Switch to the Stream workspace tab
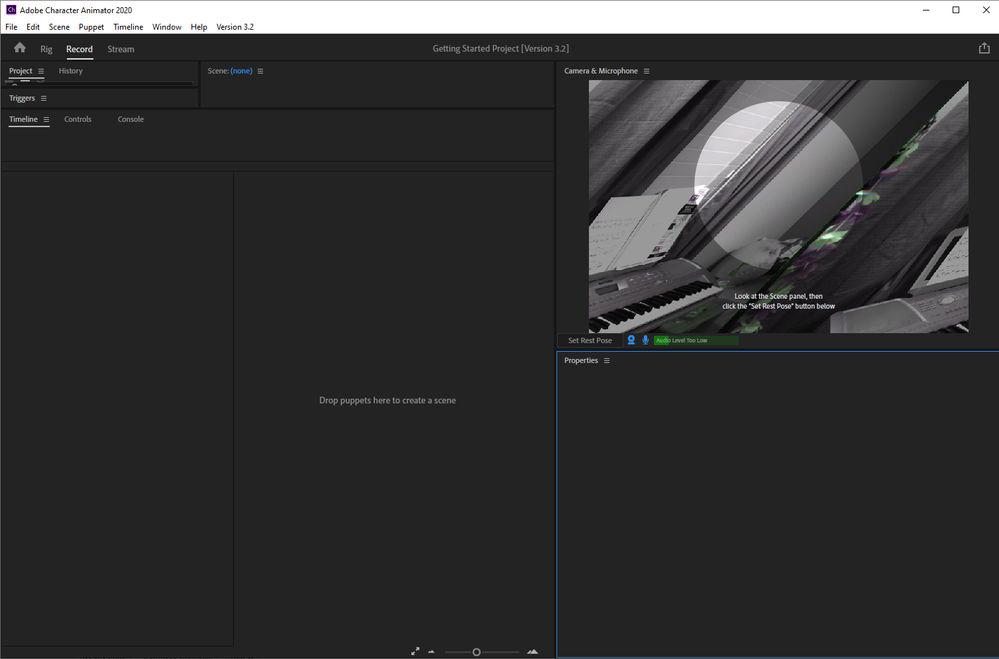The width and height of the screenshot is (999, 659). pyautogui.click(x=121, y=49)
